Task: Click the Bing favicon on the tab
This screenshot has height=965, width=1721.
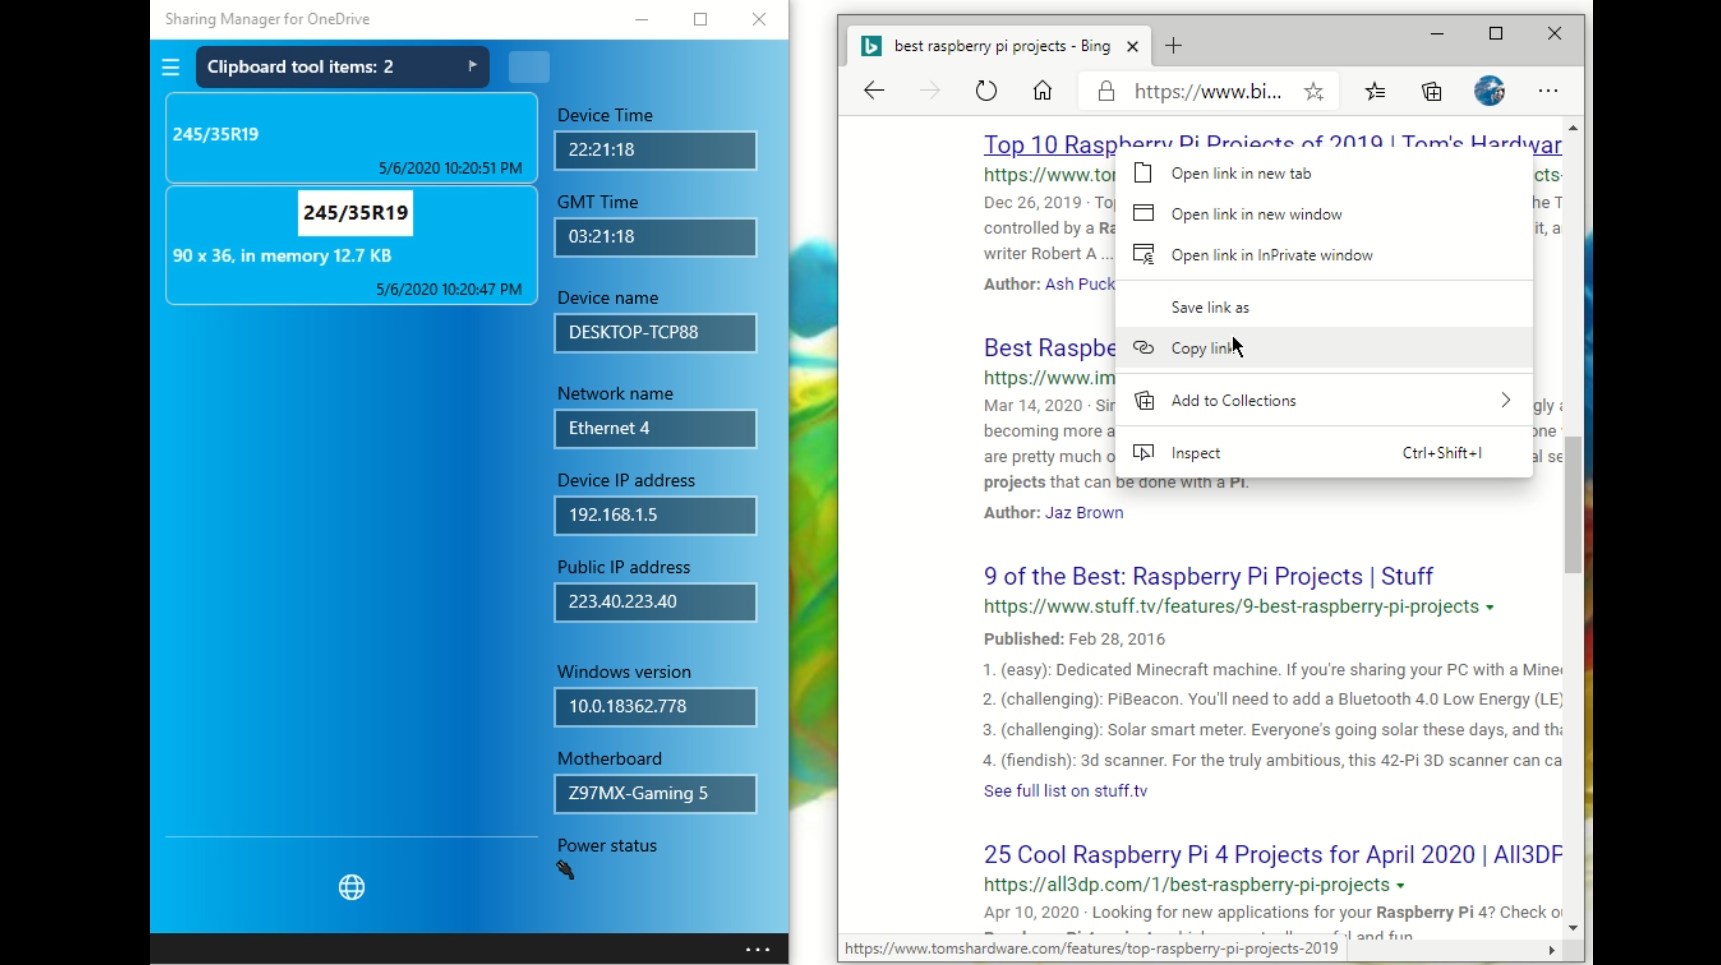Action: point(871,46)
